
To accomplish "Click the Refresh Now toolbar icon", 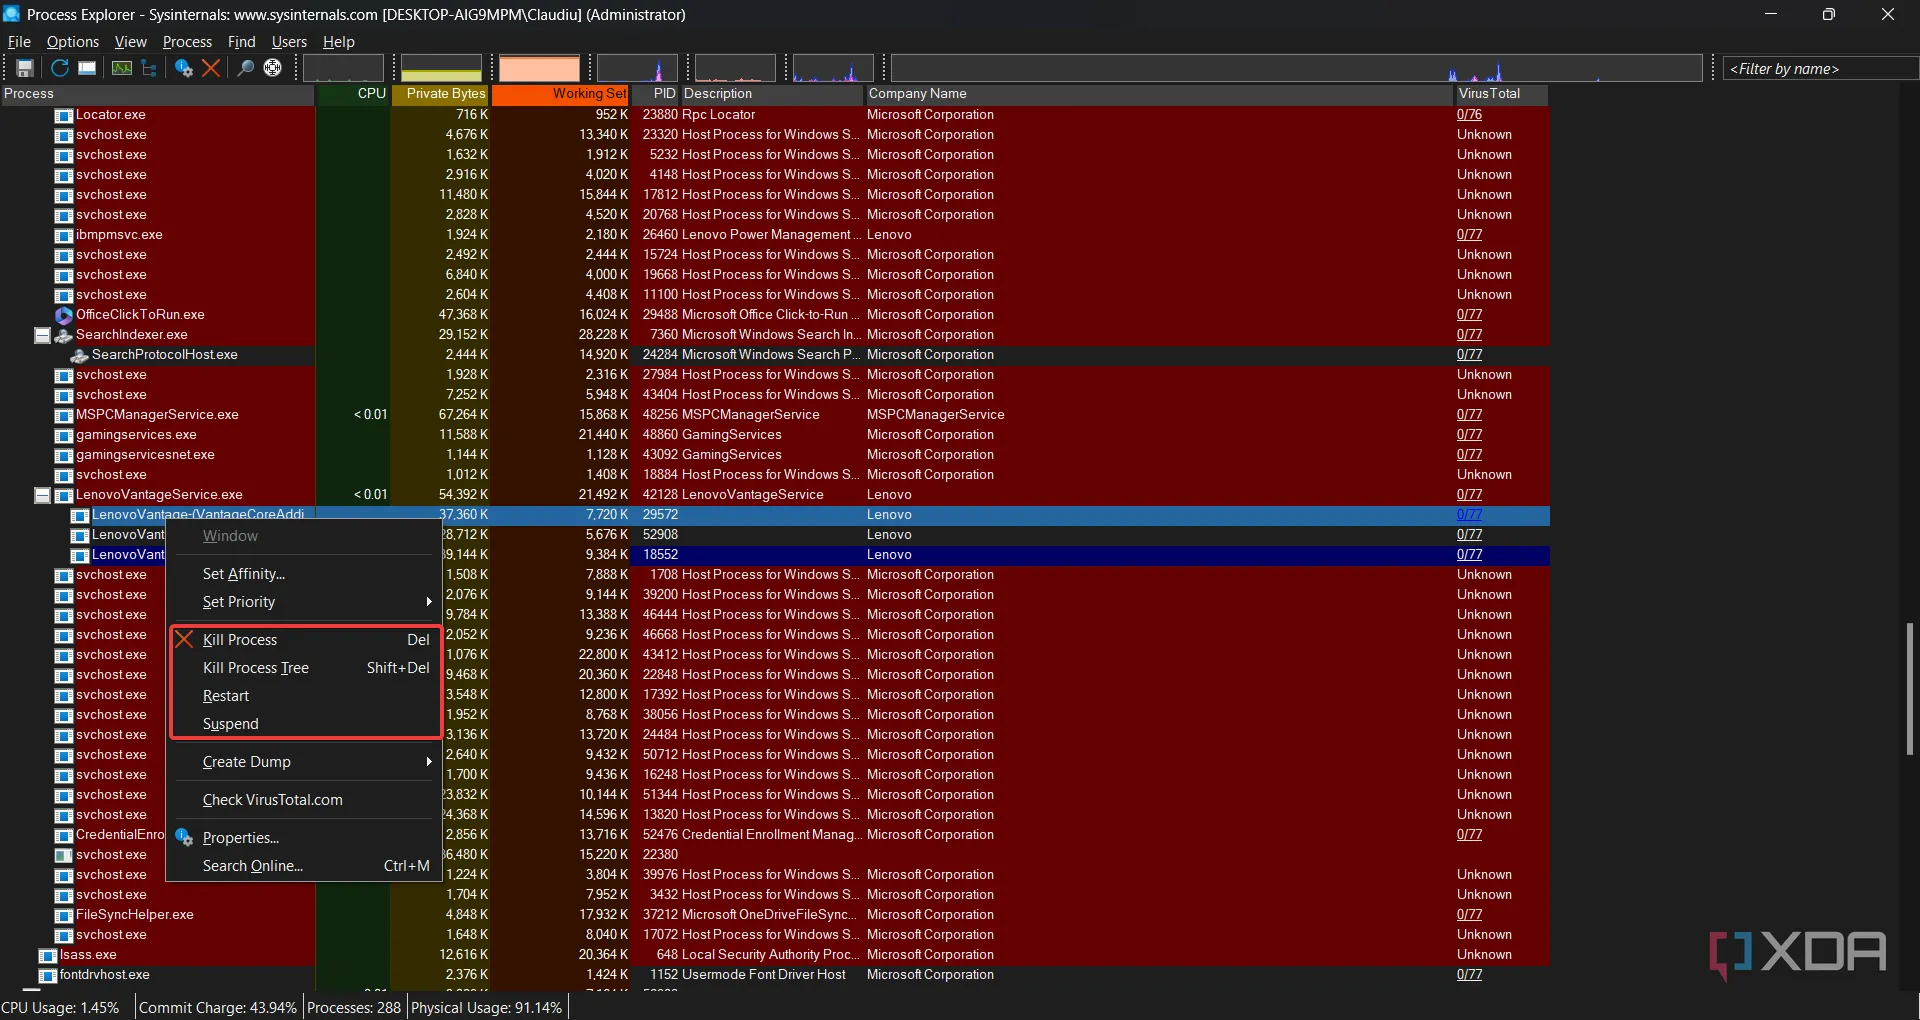I will 60,68.
